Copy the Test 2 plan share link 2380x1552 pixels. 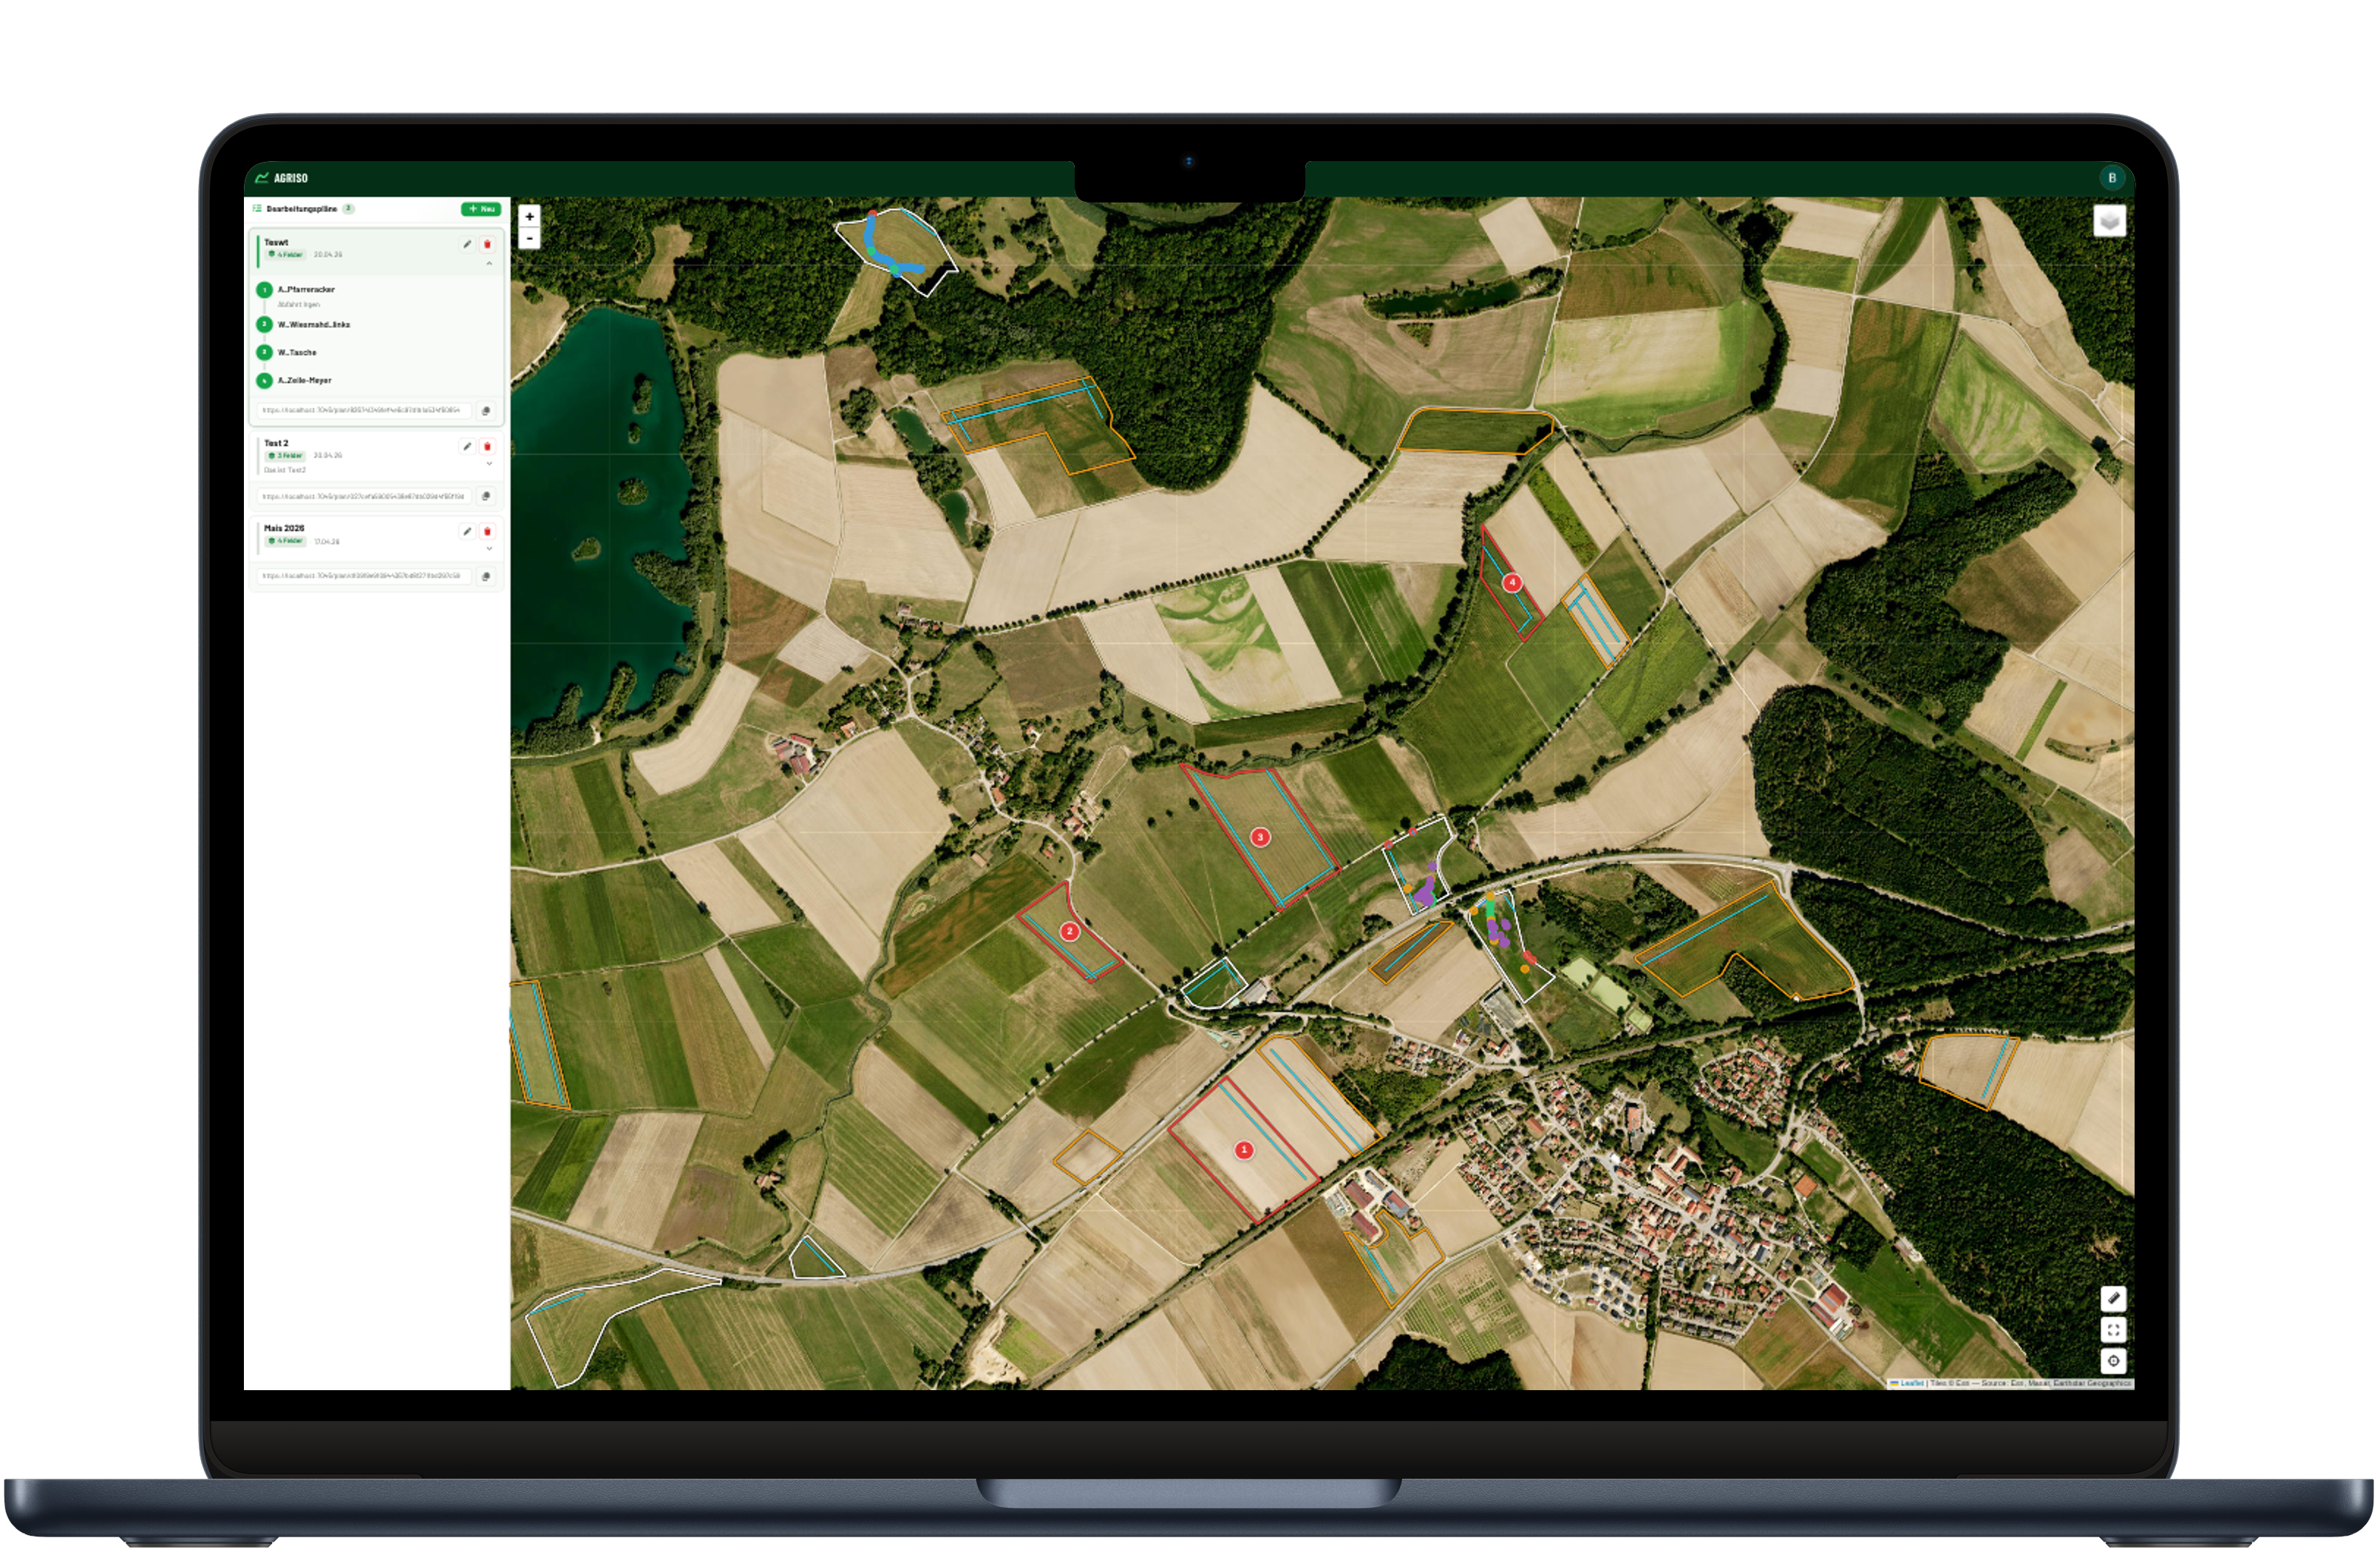(486, 497)
